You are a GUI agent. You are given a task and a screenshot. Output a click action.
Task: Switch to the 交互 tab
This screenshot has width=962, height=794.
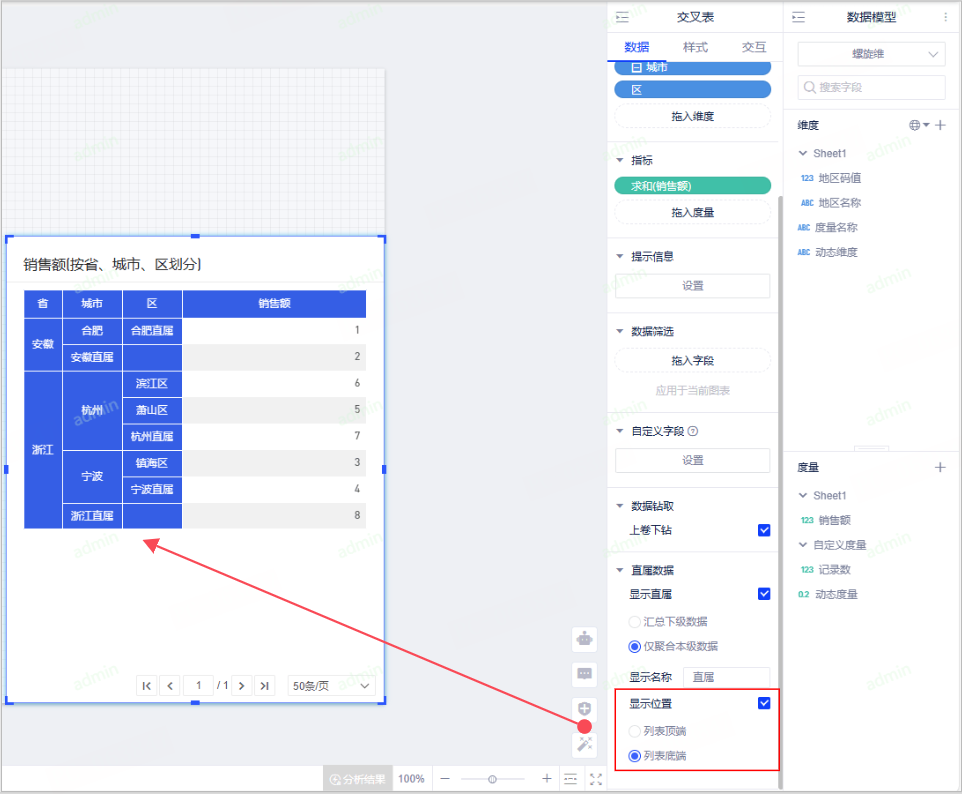tap(754, 47)
